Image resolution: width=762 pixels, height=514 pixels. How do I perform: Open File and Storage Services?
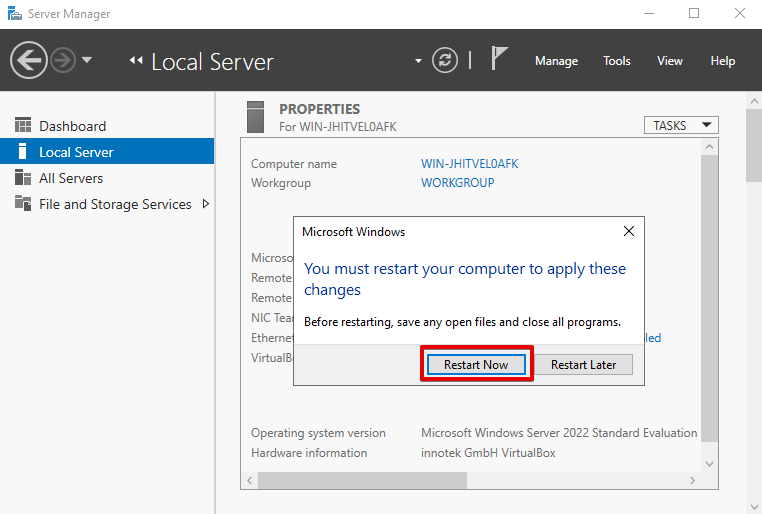pos(107,204)
